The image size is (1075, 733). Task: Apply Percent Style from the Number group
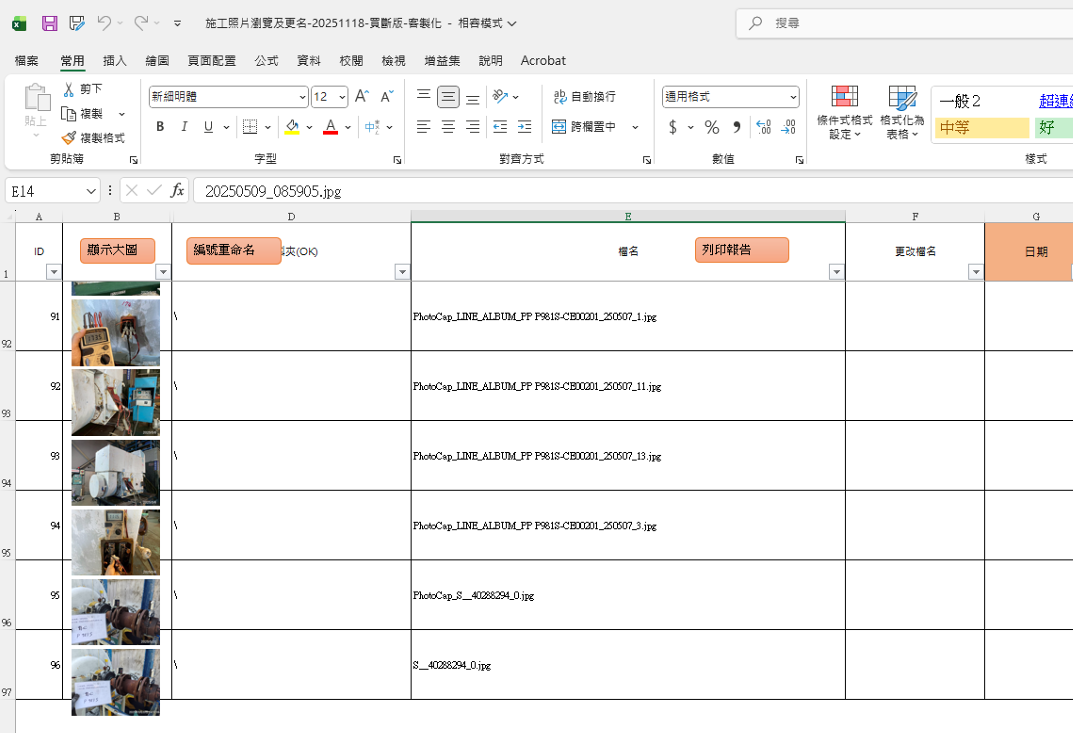click(712, 127)
